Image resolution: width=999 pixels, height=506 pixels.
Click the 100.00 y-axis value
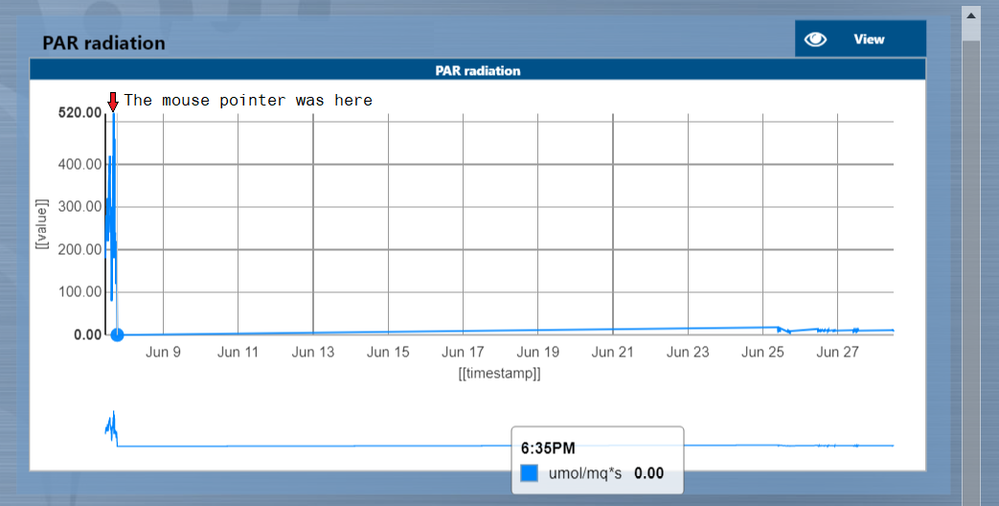(x=80, y=292)
